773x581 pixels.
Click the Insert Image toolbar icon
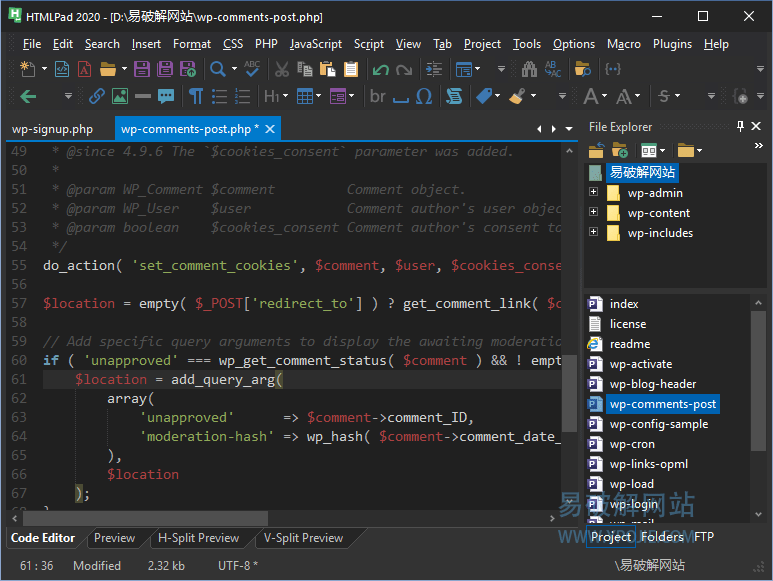click(120, 96)
